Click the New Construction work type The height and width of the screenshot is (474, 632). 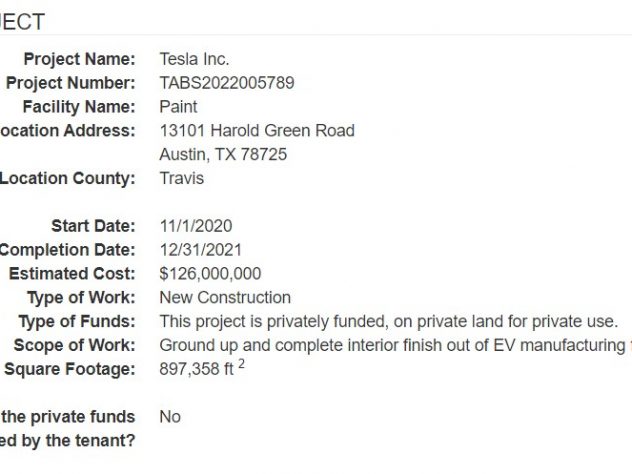click(225, 297)
